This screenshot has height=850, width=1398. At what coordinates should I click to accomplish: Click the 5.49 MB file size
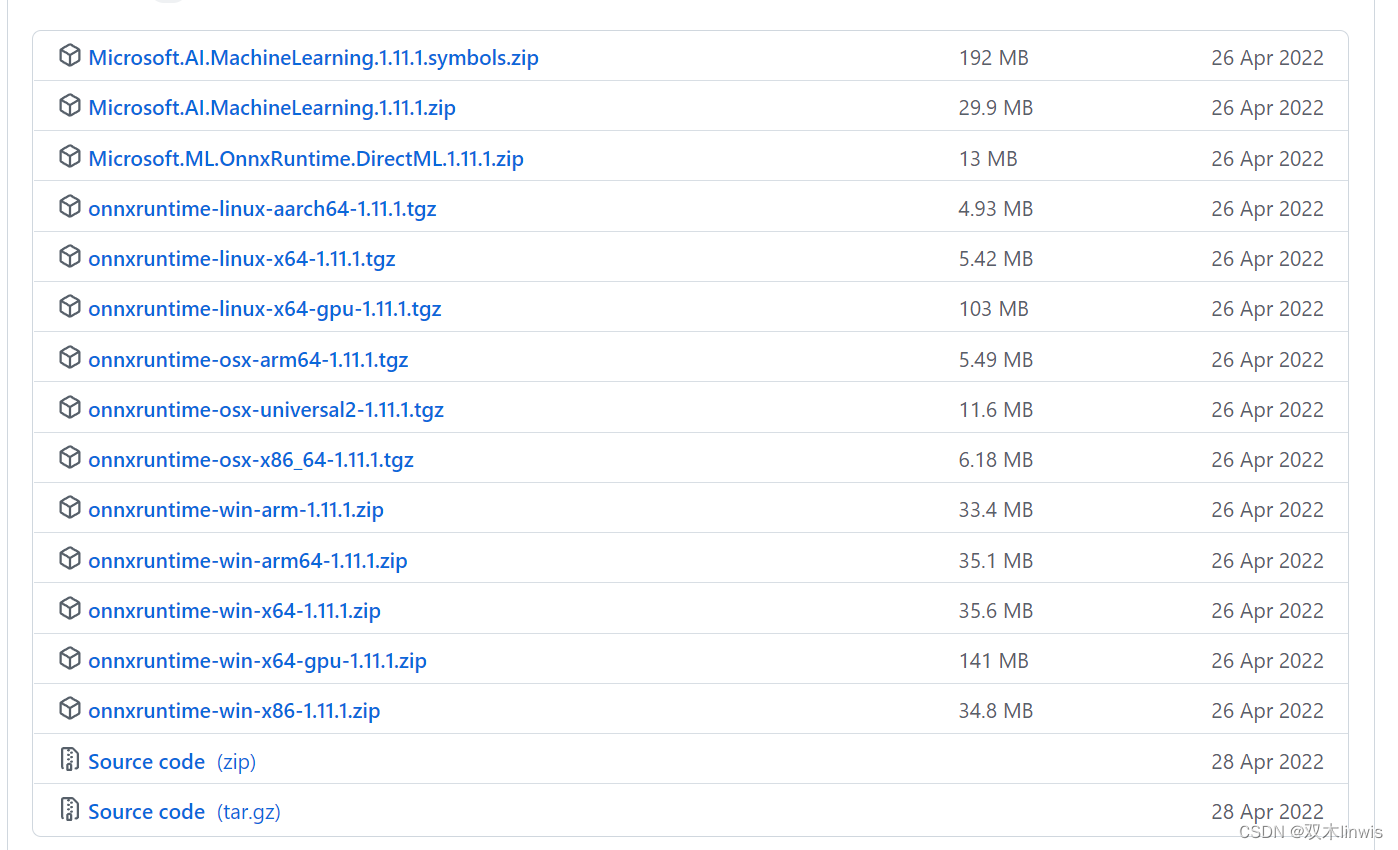(996, 360)
